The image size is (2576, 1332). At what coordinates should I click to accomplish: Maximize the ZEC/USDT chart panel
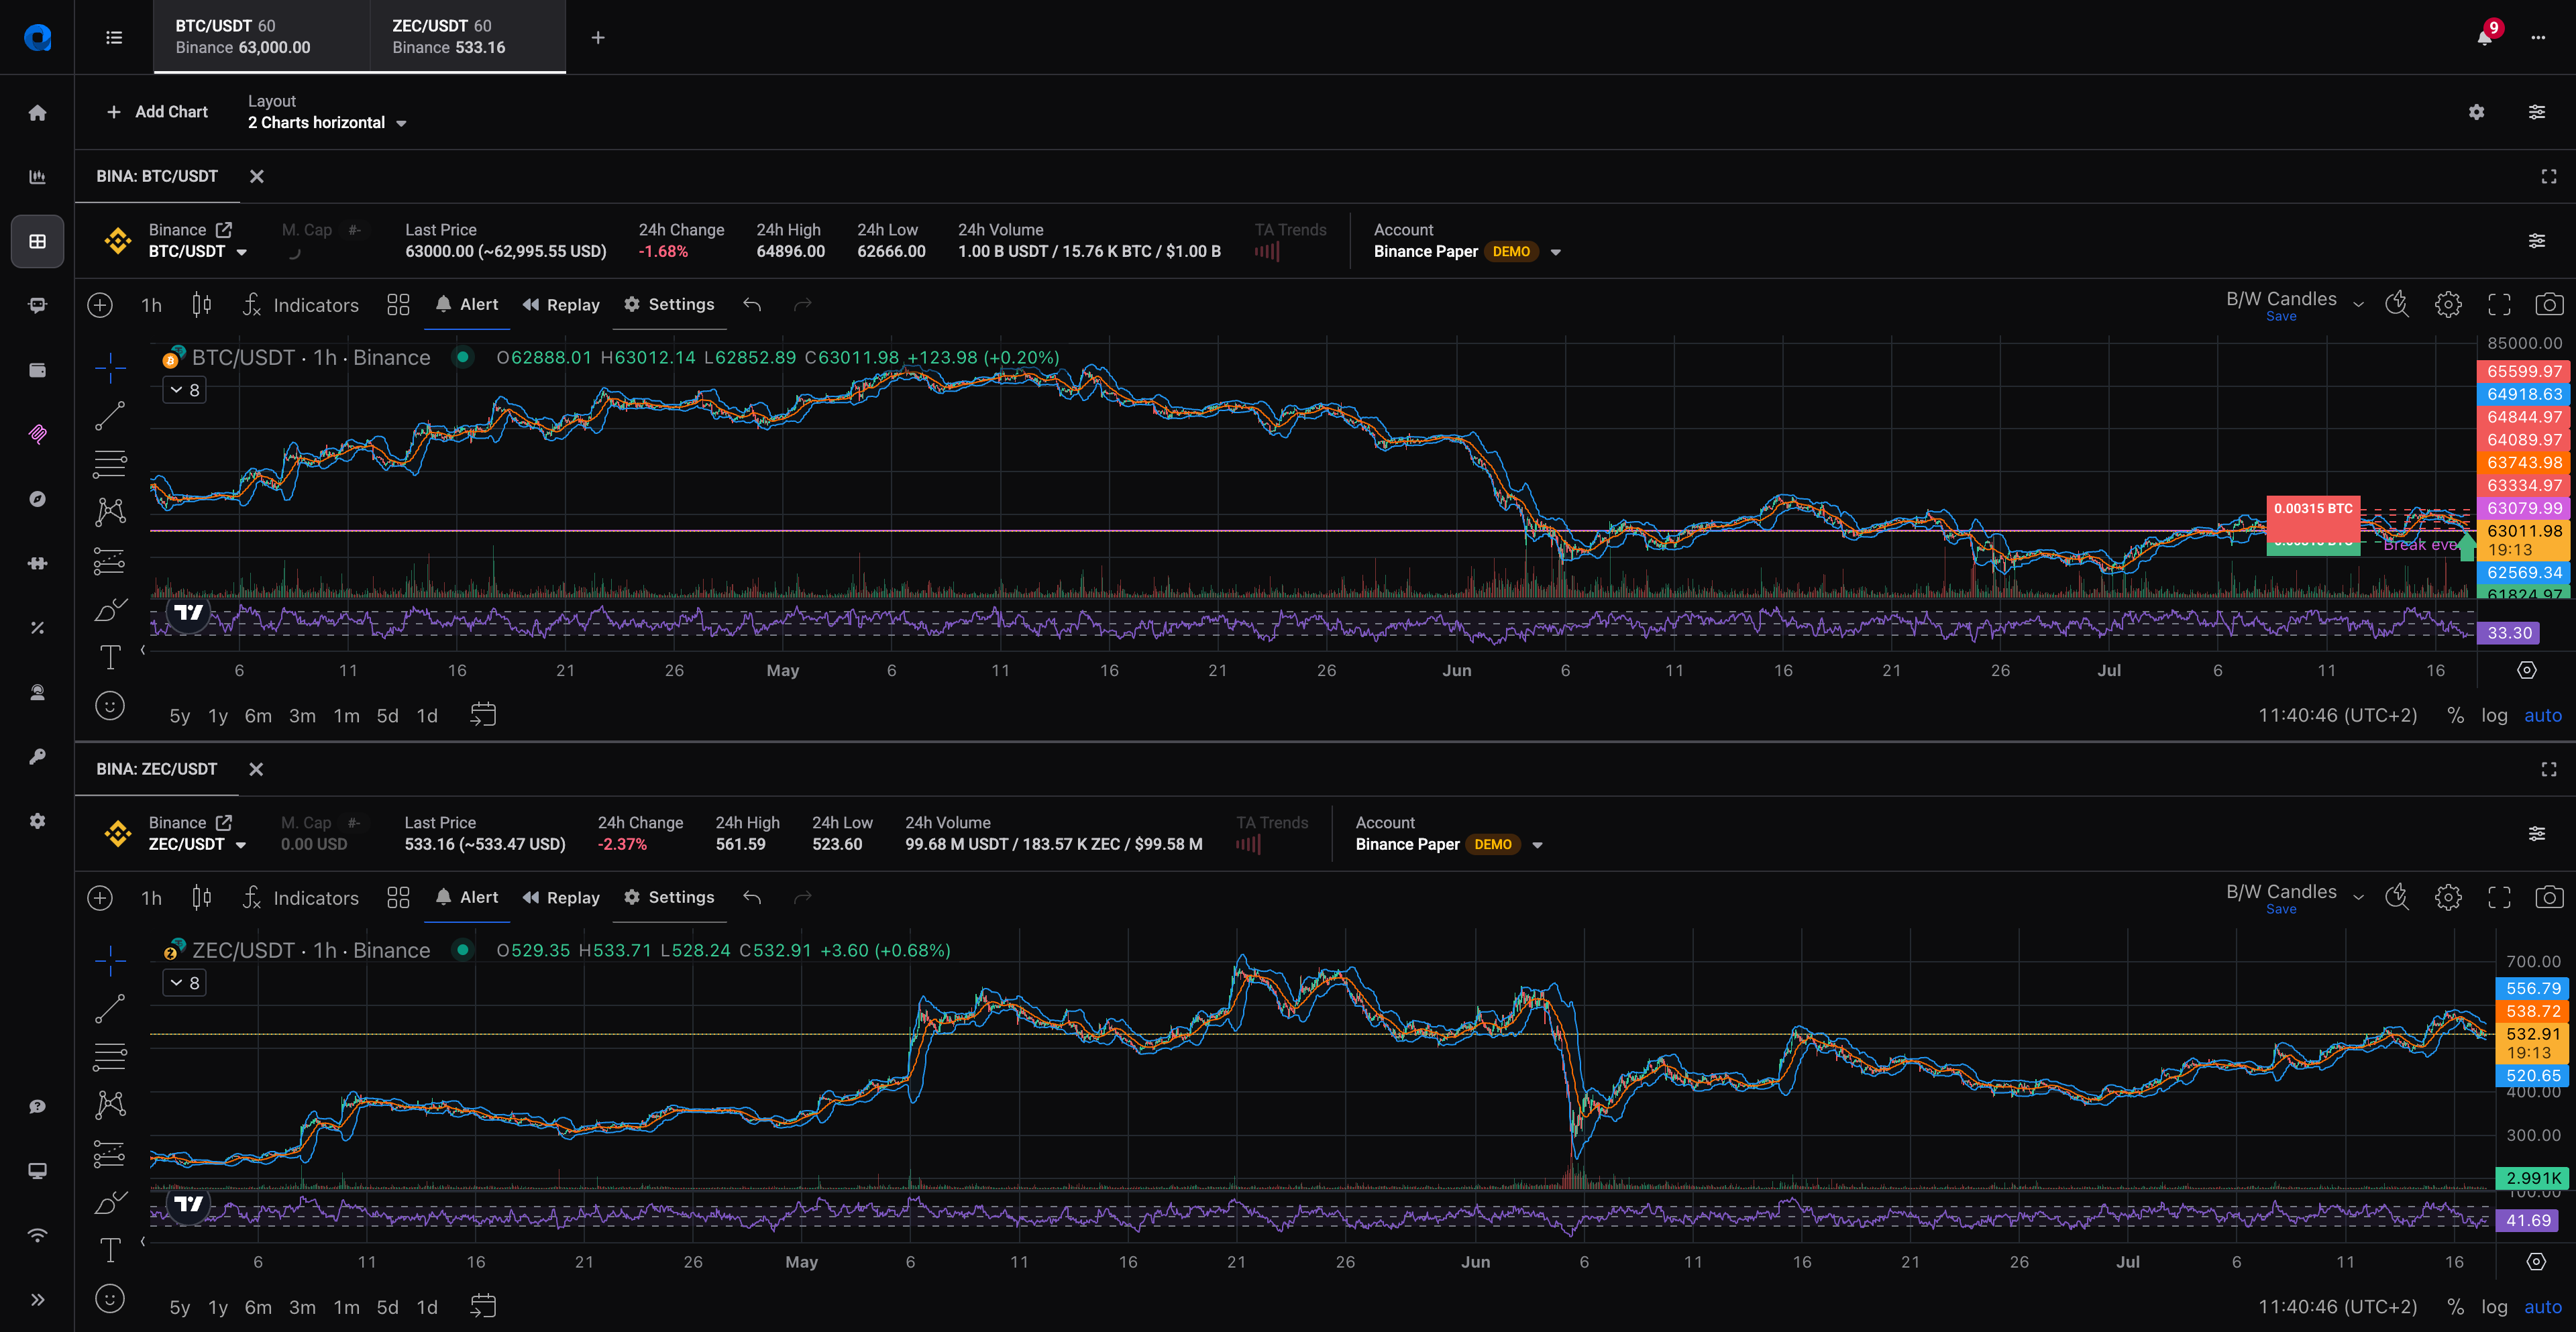[2548, 769]
